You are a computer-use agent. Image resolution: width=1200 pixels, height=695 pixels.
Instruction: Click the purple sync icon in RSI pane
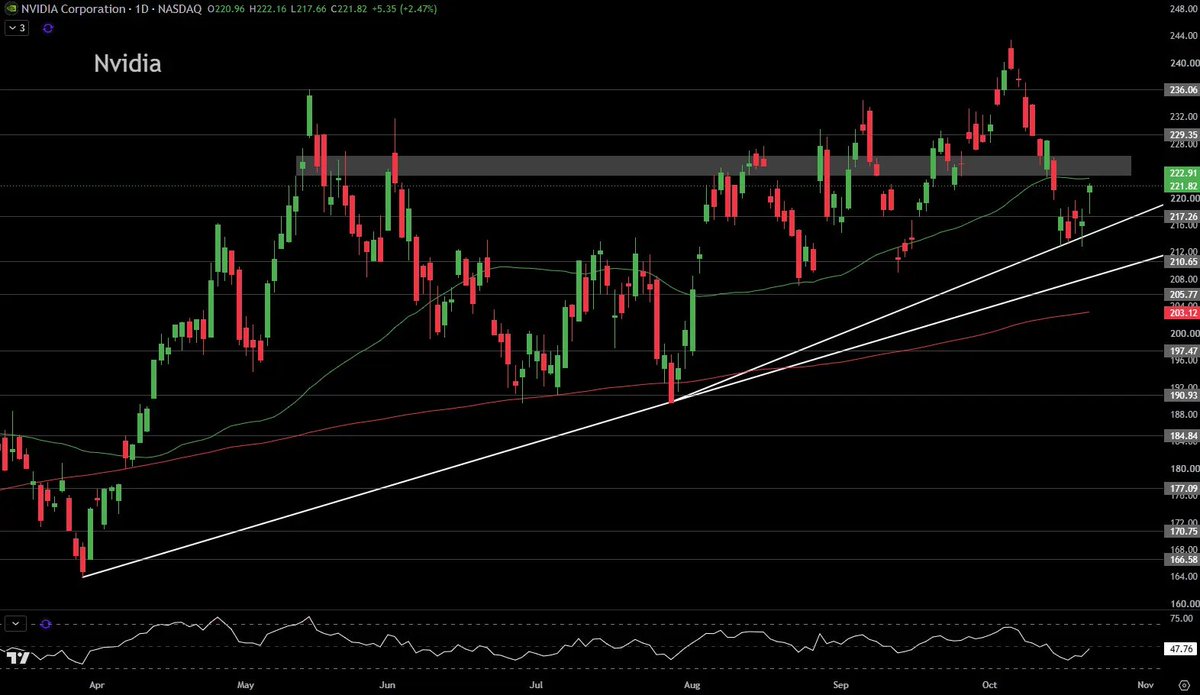pos(47,623)
